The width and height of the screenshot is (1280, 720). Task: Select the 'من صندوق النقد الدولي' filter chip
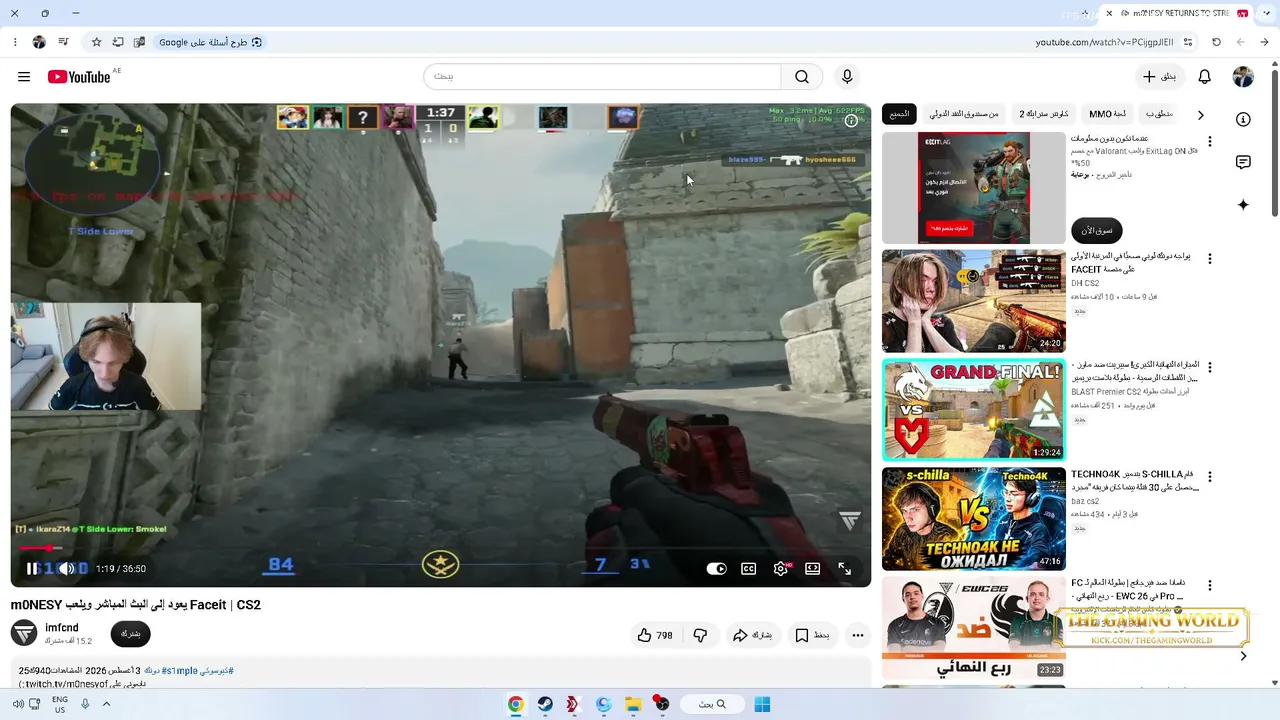click(964, 114)
